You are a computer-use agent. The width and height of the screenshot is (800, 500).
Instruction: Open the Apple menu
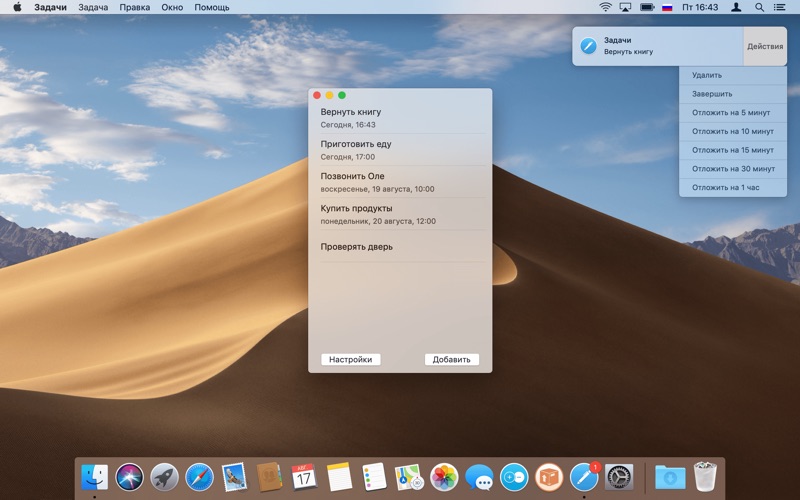click(17, 7)
